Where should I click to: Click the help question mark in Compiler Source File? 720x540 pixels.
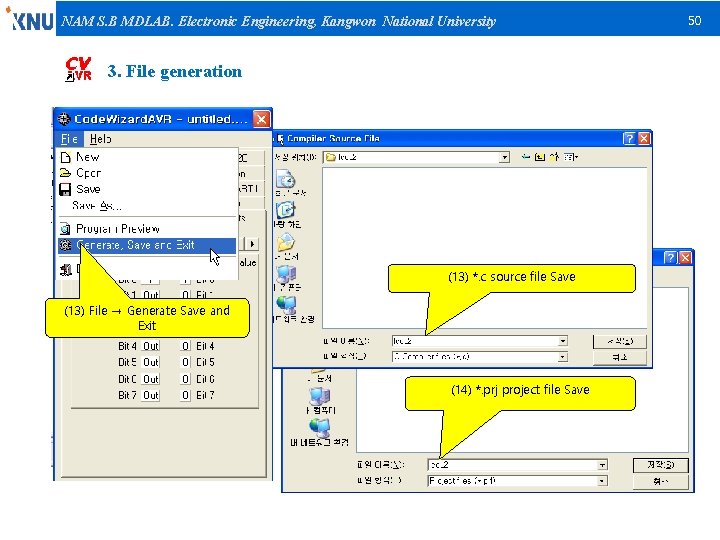[x=629, y=139]
